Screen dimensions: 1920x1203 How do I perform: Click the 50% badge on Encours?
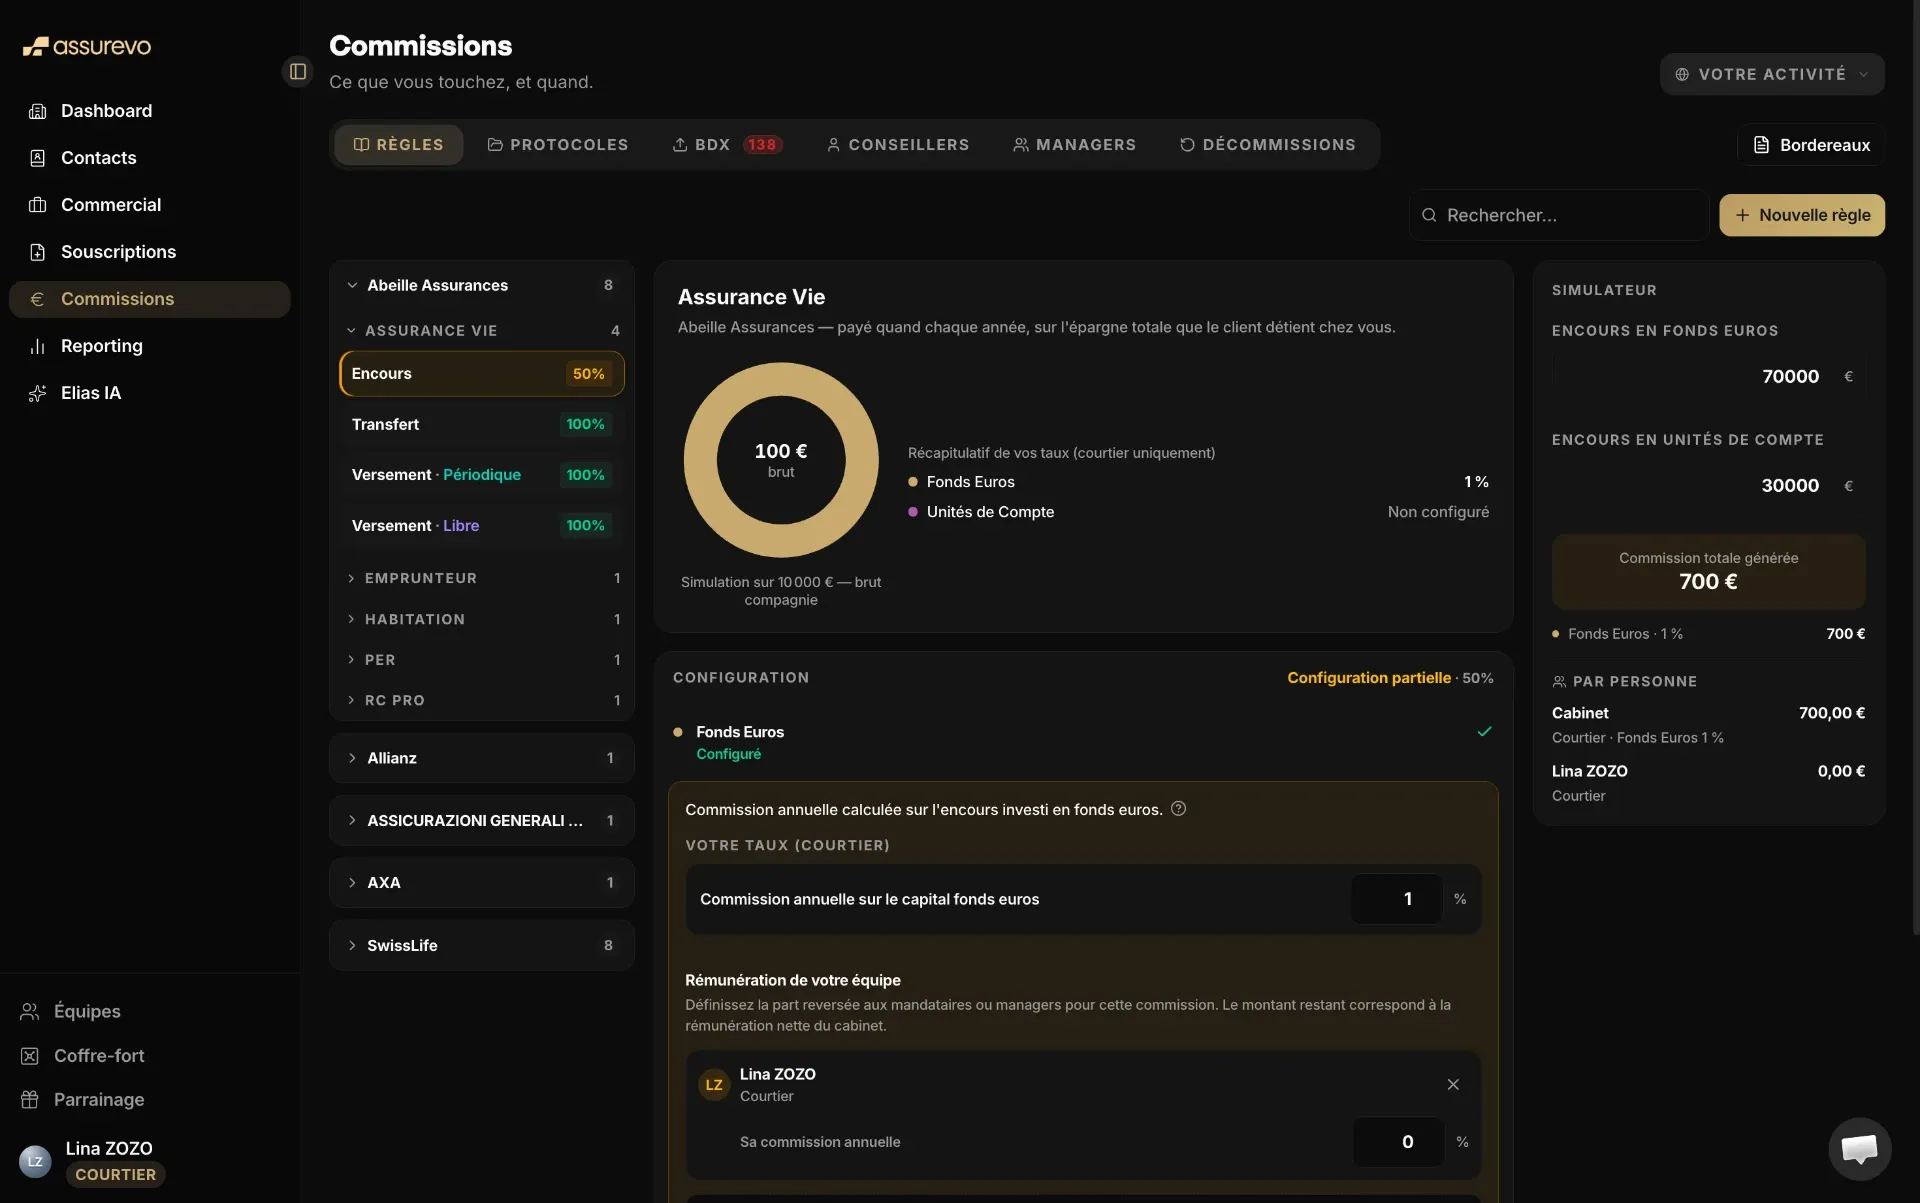tap(588, 374)
